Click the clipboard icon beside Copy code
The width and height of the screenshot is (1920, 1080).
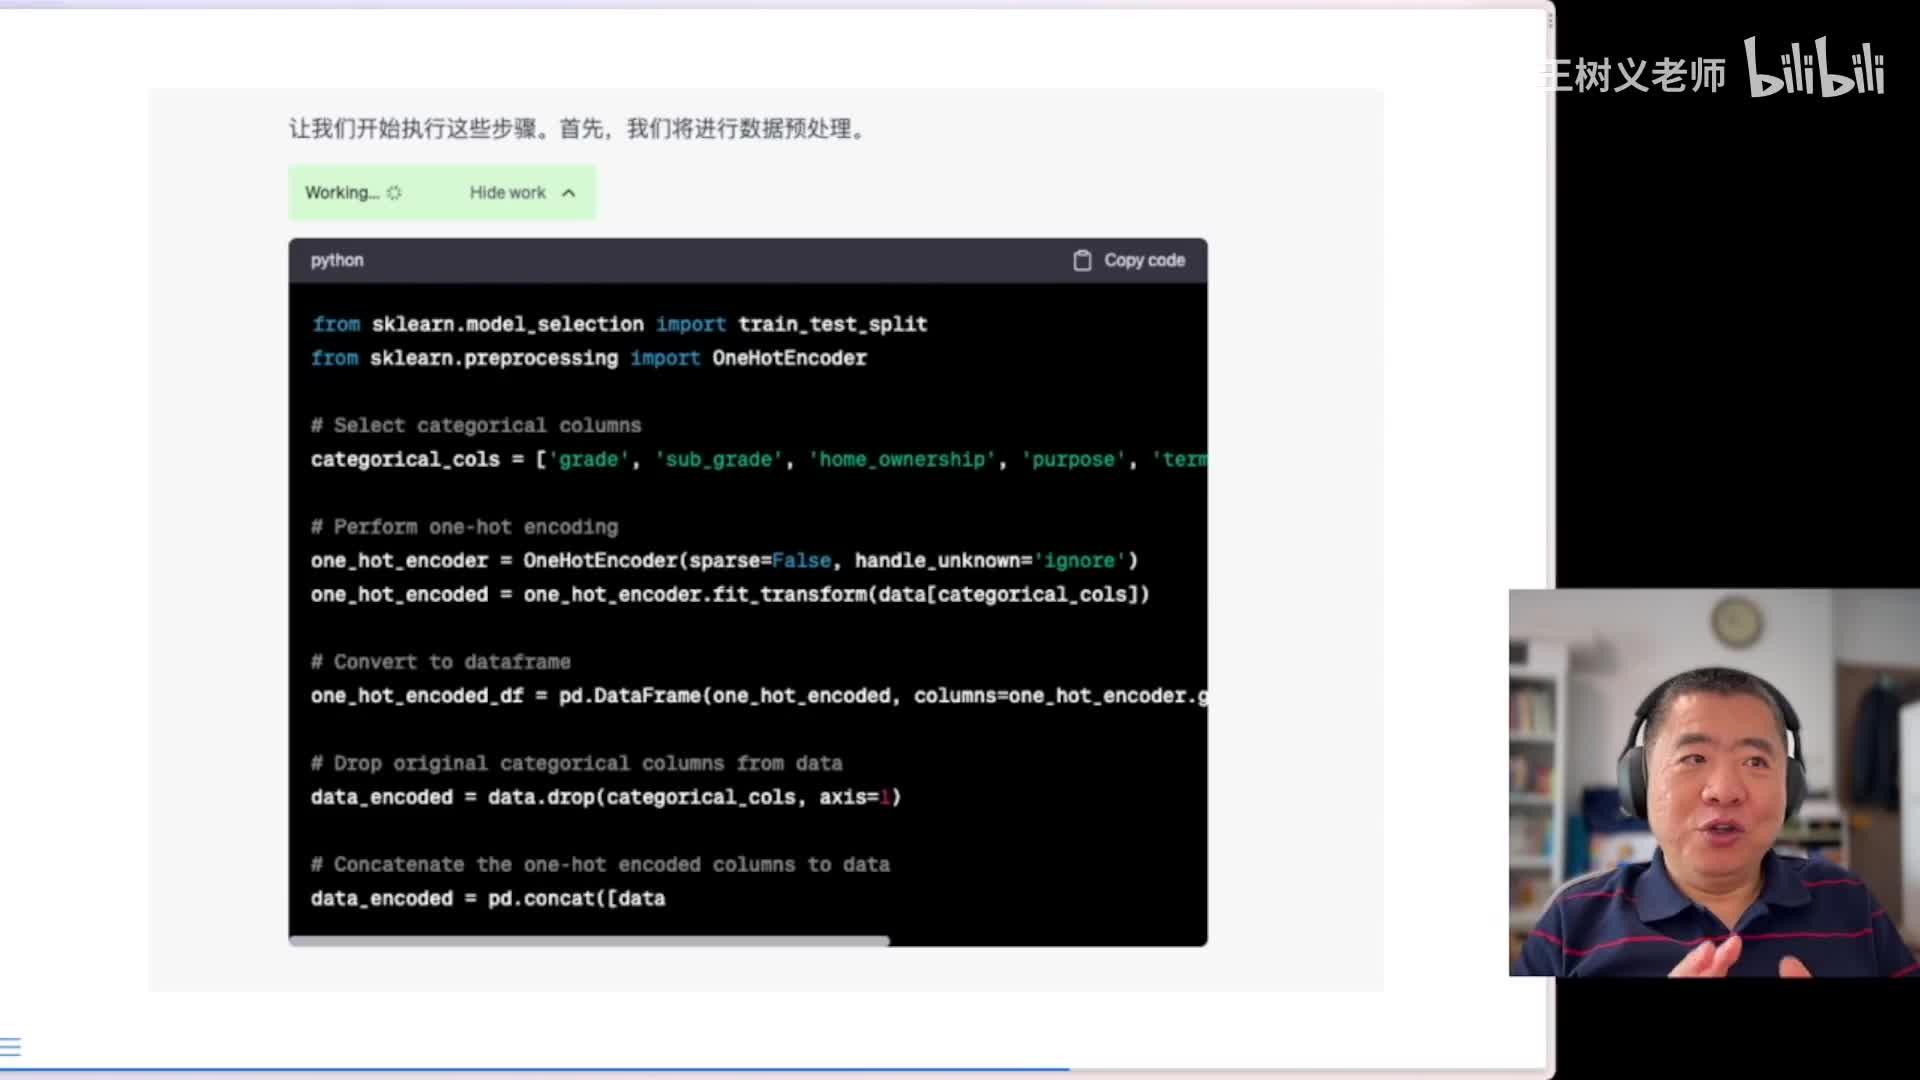coord(1082,260)
